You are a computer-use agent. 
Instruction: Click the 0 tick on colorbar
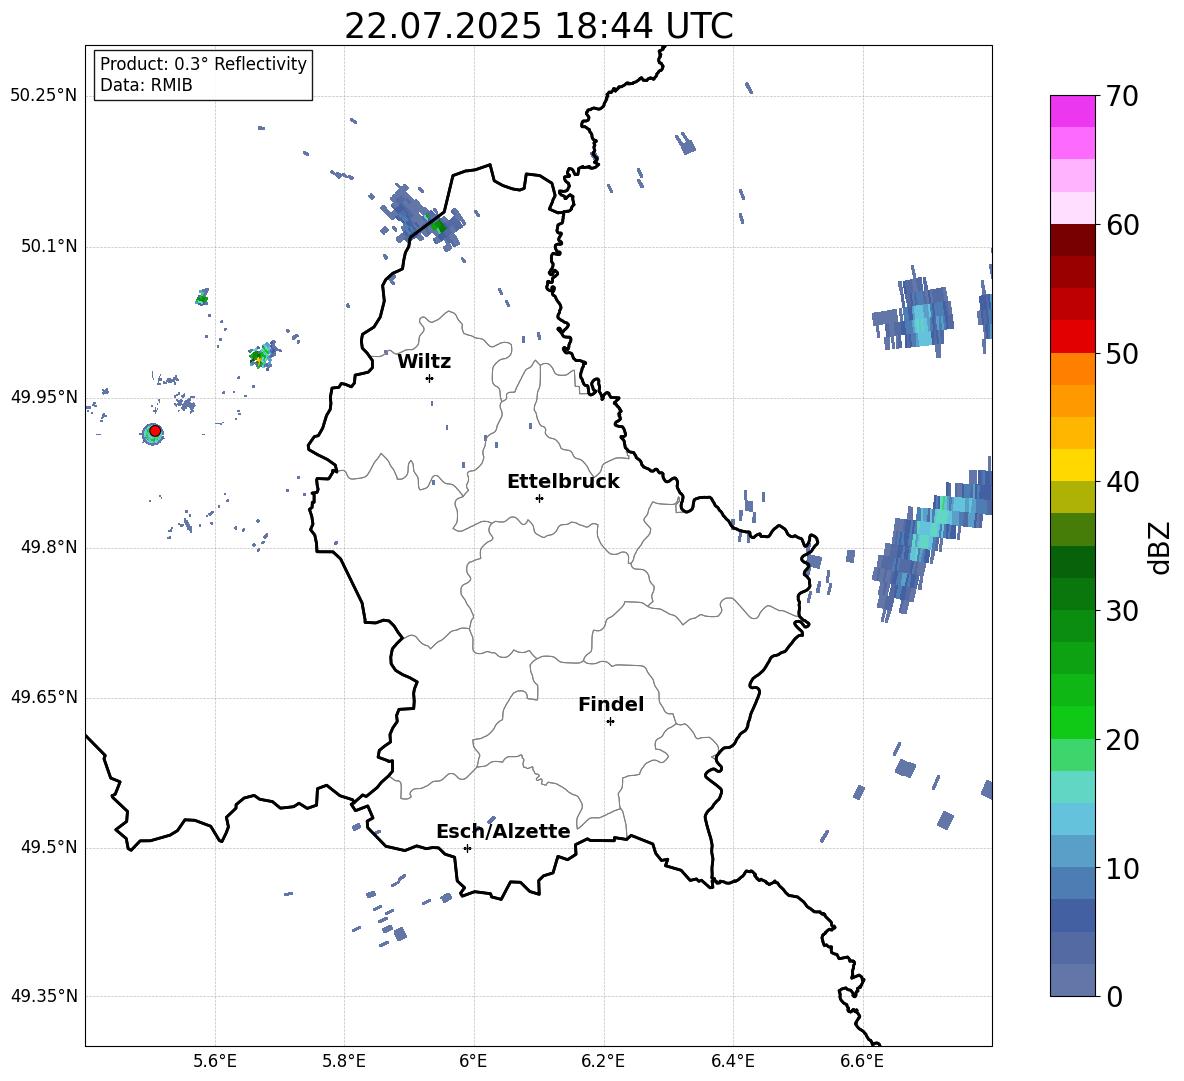tap(1114, 996)
